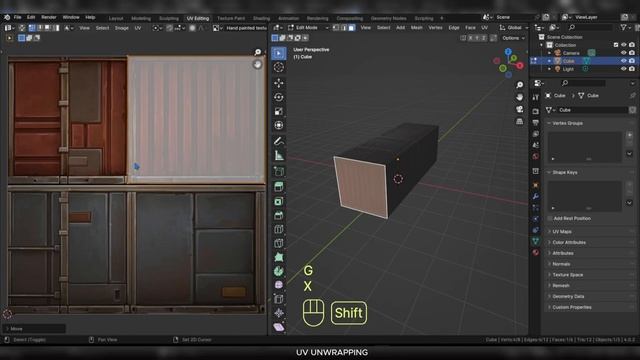640x360 pixels.
Task: Switch to the Geometry Nodes workspace tab
Action: pyautogui.click(x=389, y=18)
